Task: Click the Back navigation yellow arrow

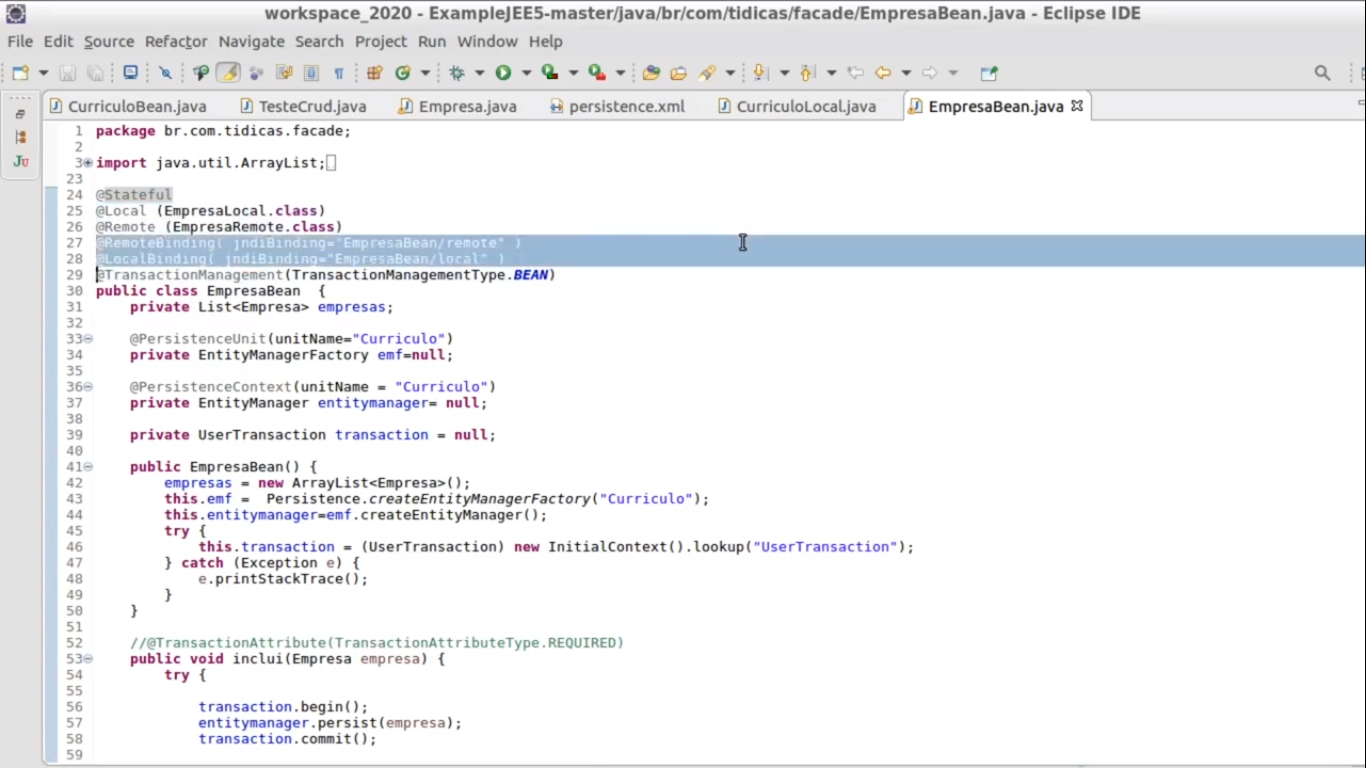Action: point(883,73)
